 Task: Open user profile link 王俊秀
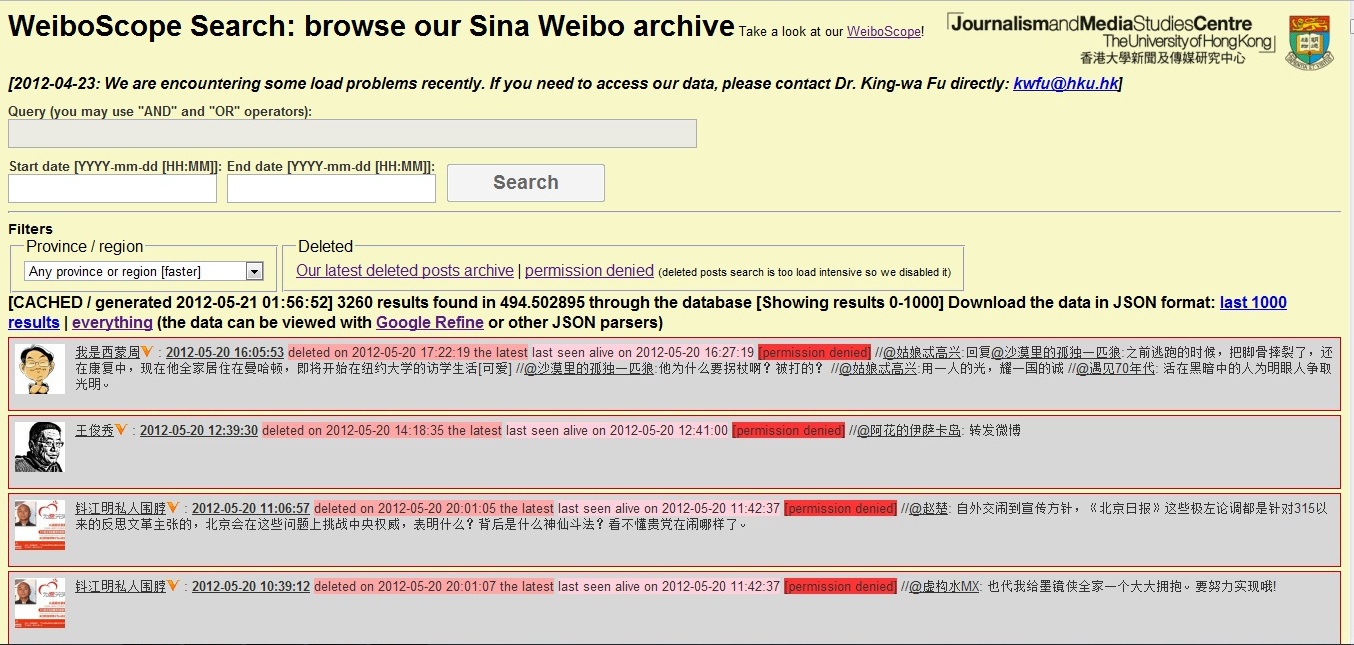tap(95, 430)
